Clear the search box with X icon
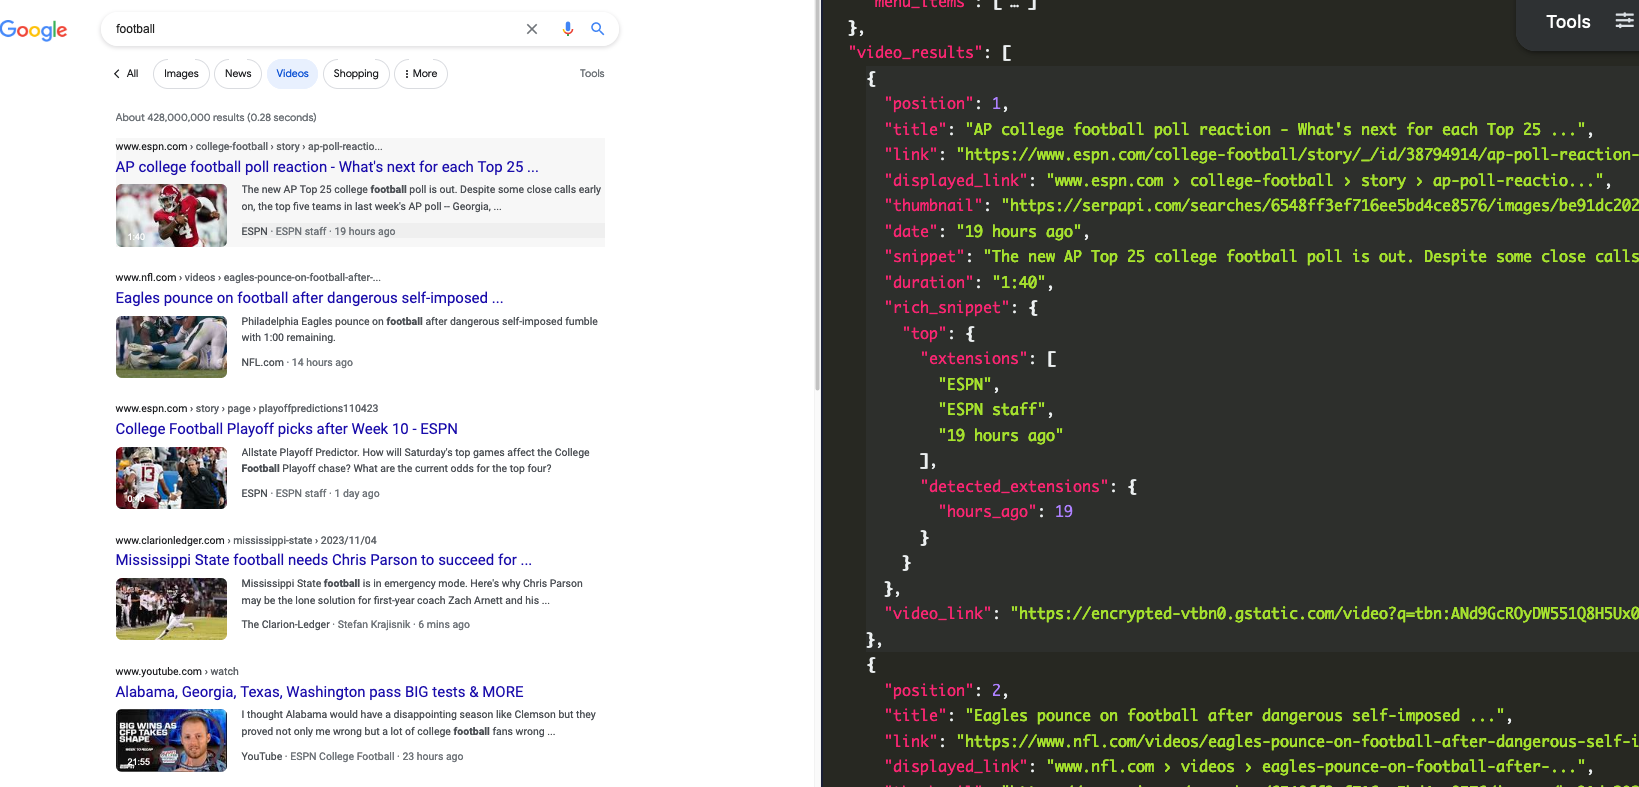Screen dimensions: 1639x787 (532, 29)
